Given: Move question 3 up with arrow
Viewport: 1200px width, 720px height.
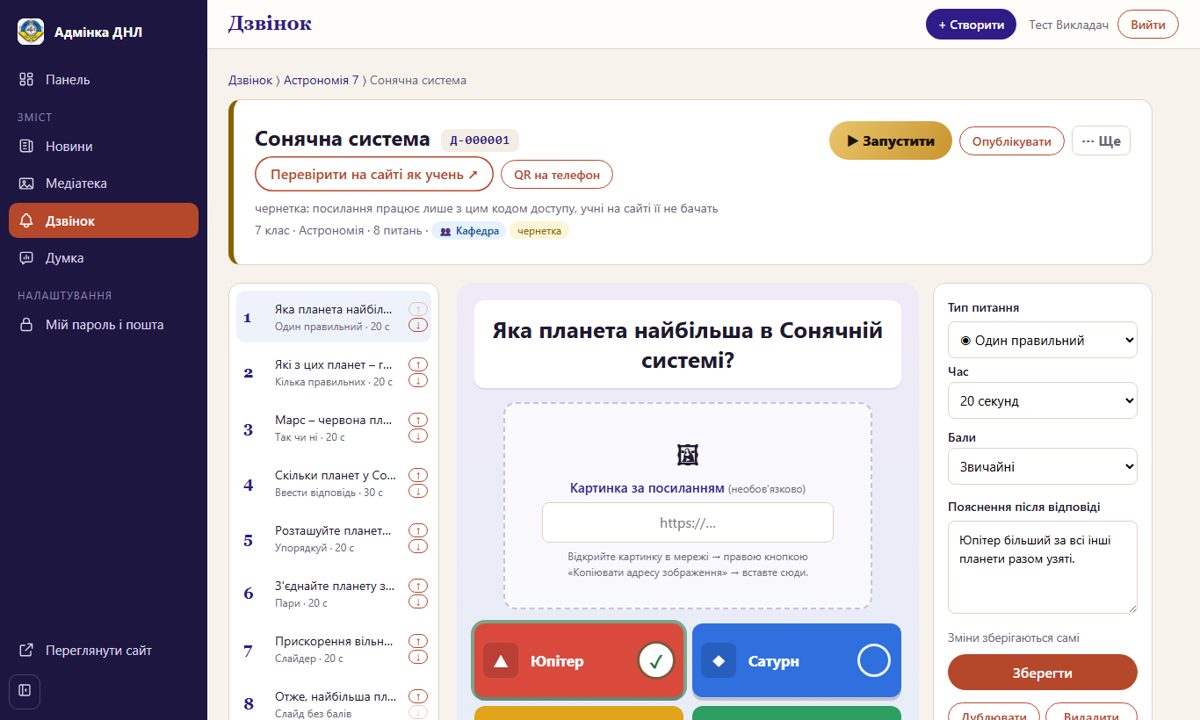Looking at the screenshot, I should 418,420.
